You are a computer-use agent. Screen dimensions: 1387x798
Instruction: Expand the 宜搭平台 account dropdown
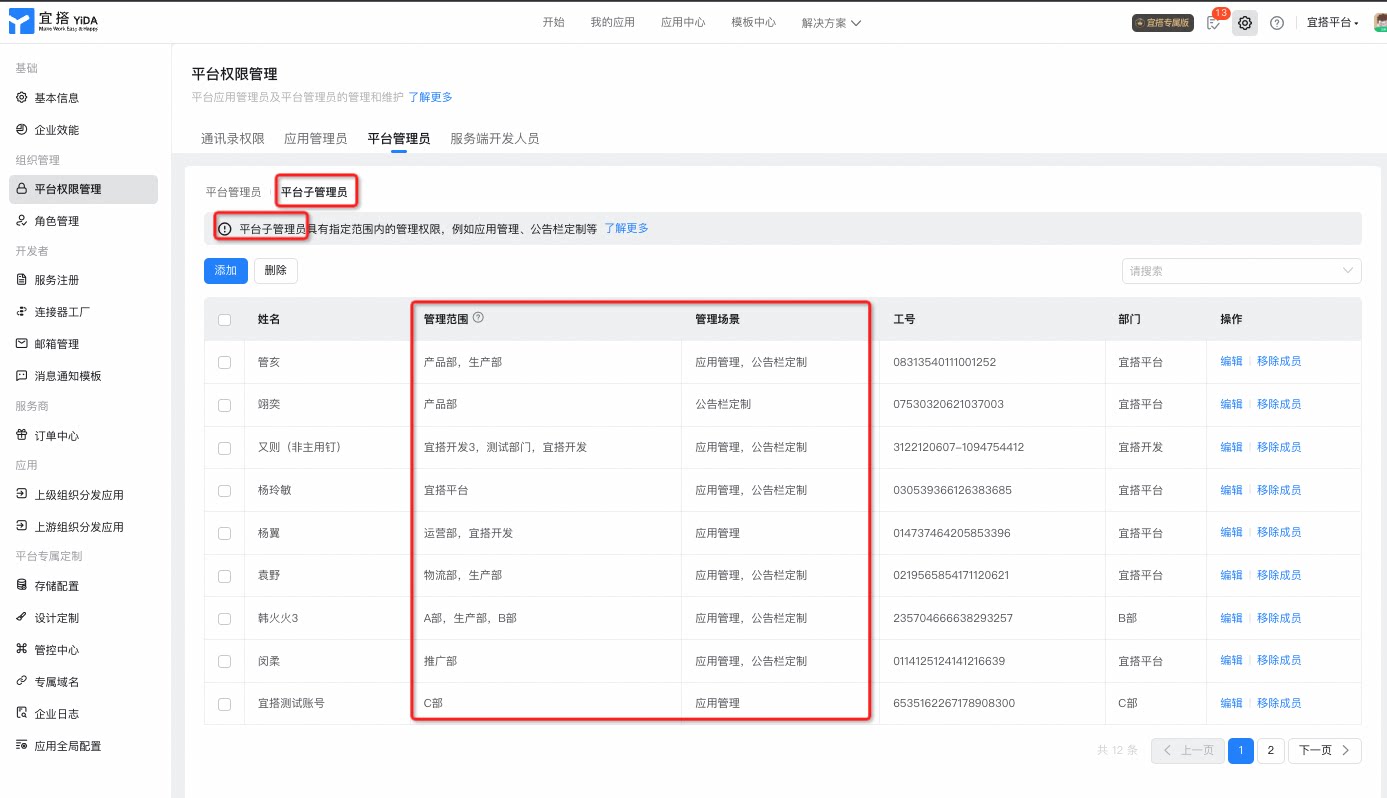[x=1333, y=23]
